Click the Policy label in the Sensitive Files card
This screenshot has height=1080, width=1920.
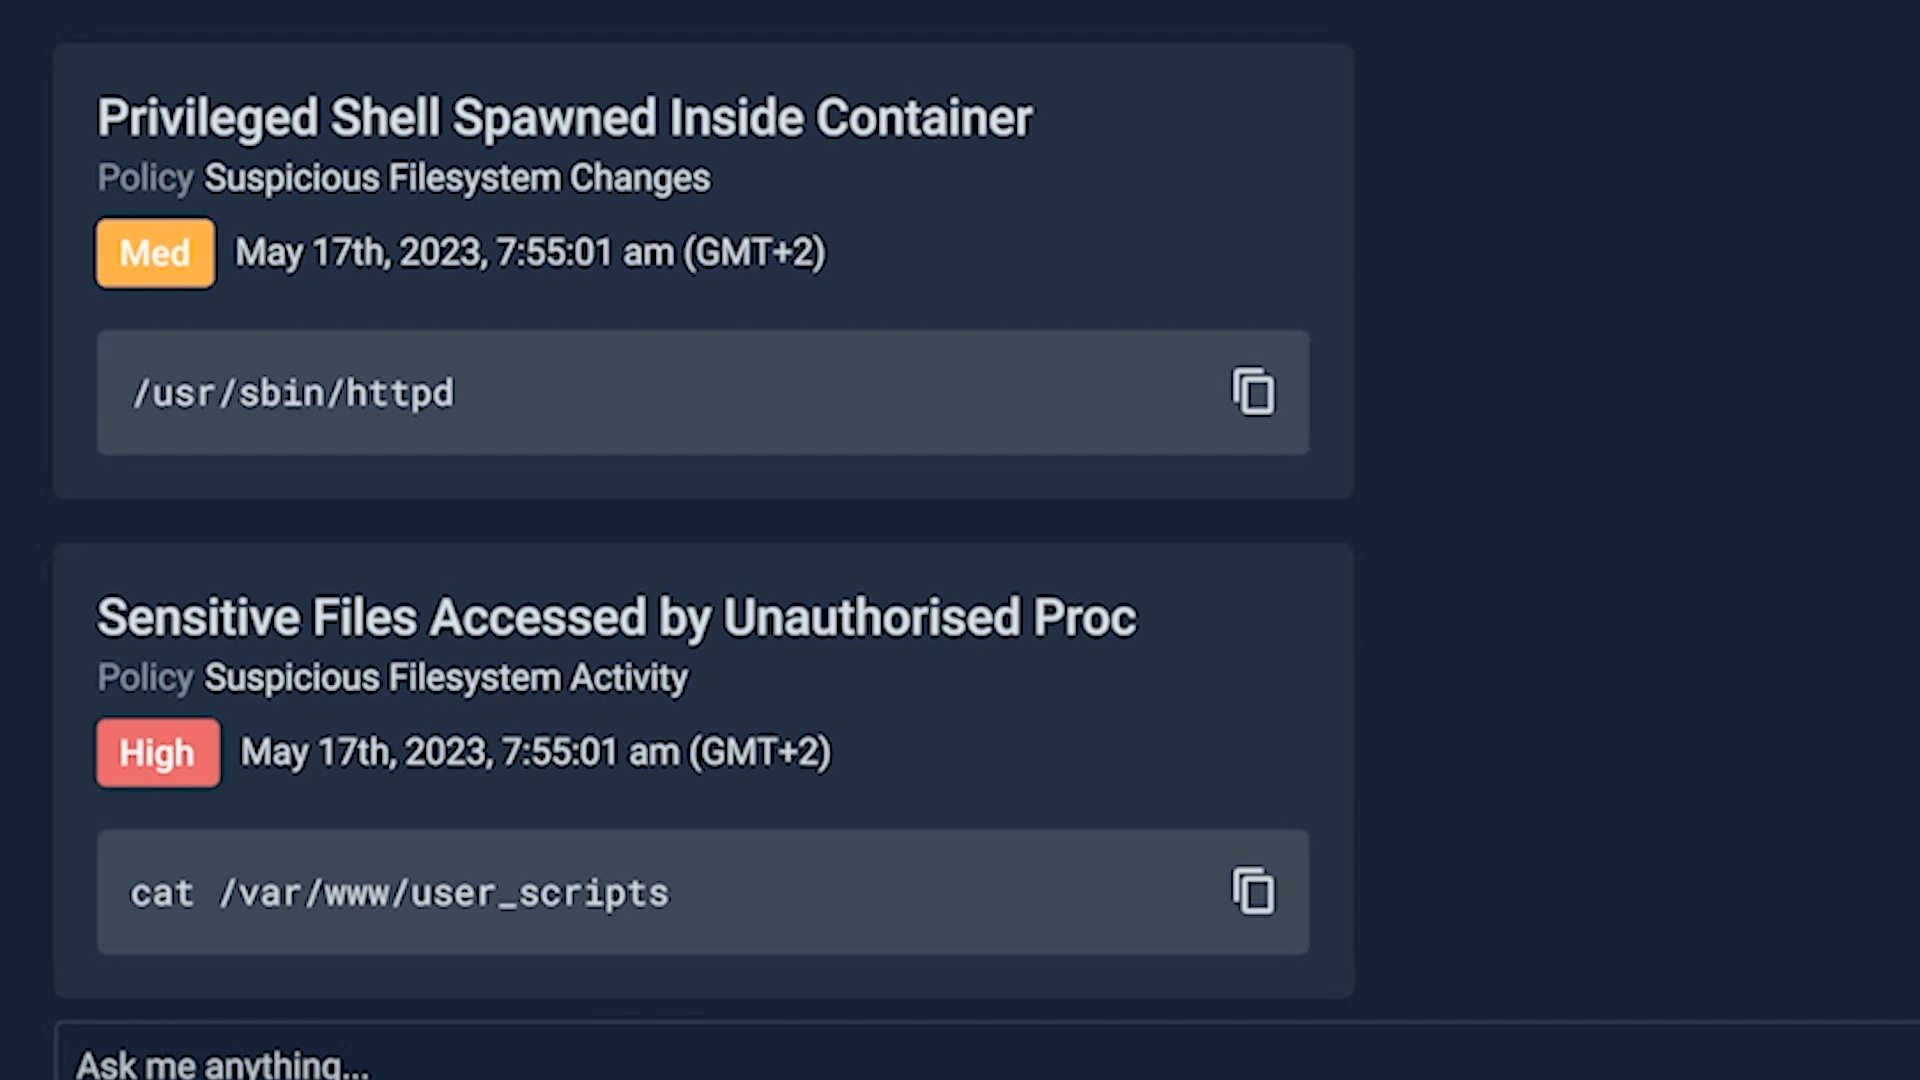(x=145, y=678)
